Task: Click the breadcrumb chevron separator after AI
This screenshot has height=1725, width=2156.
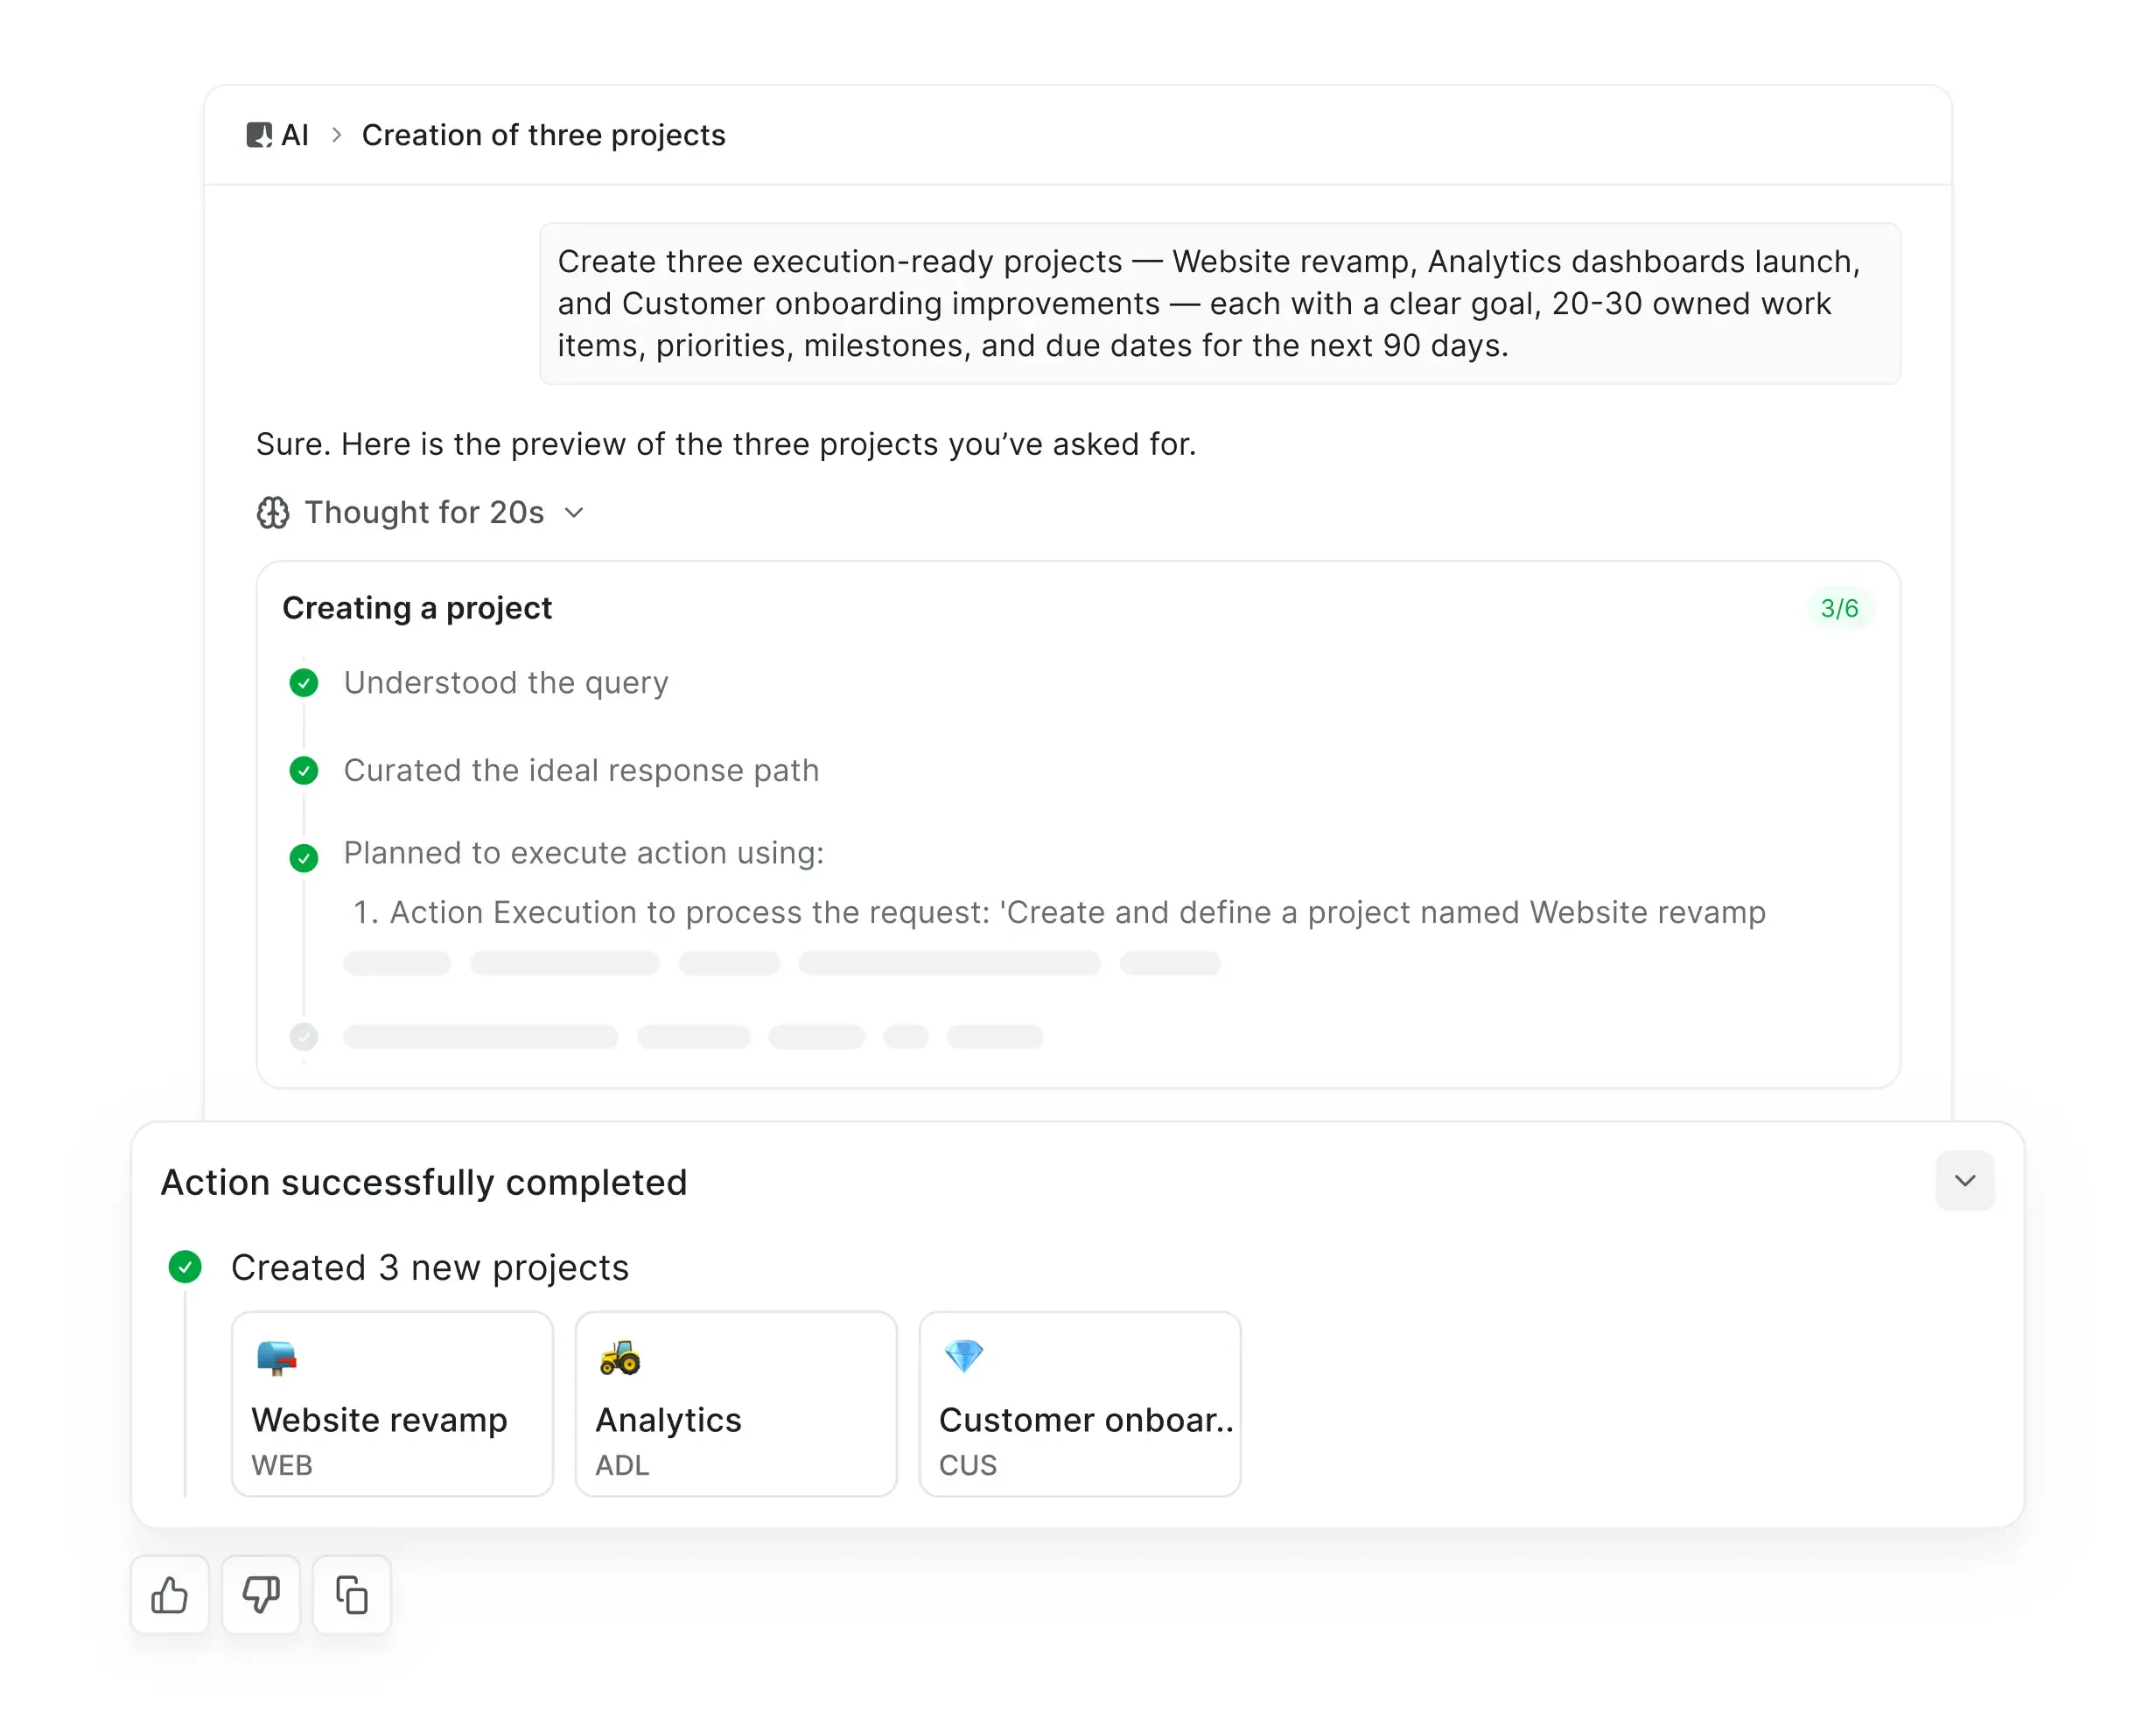Action: [337, 135]
